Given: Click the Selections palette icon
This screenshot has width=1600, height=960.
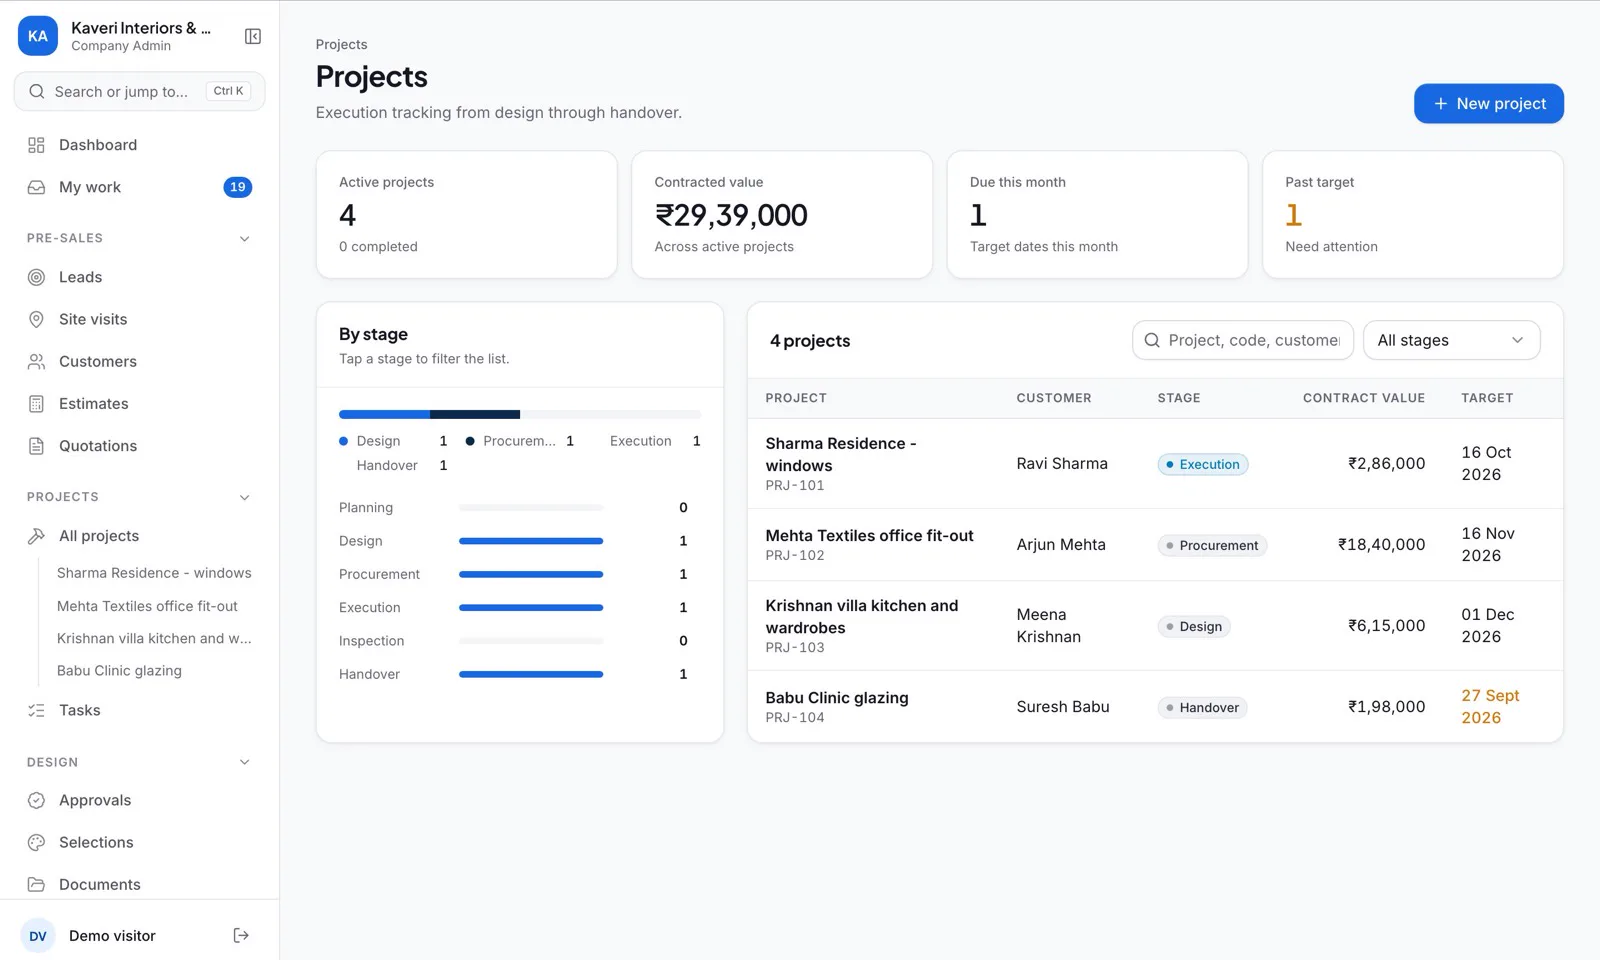Looking at the screenshot, I should (36, 842).
